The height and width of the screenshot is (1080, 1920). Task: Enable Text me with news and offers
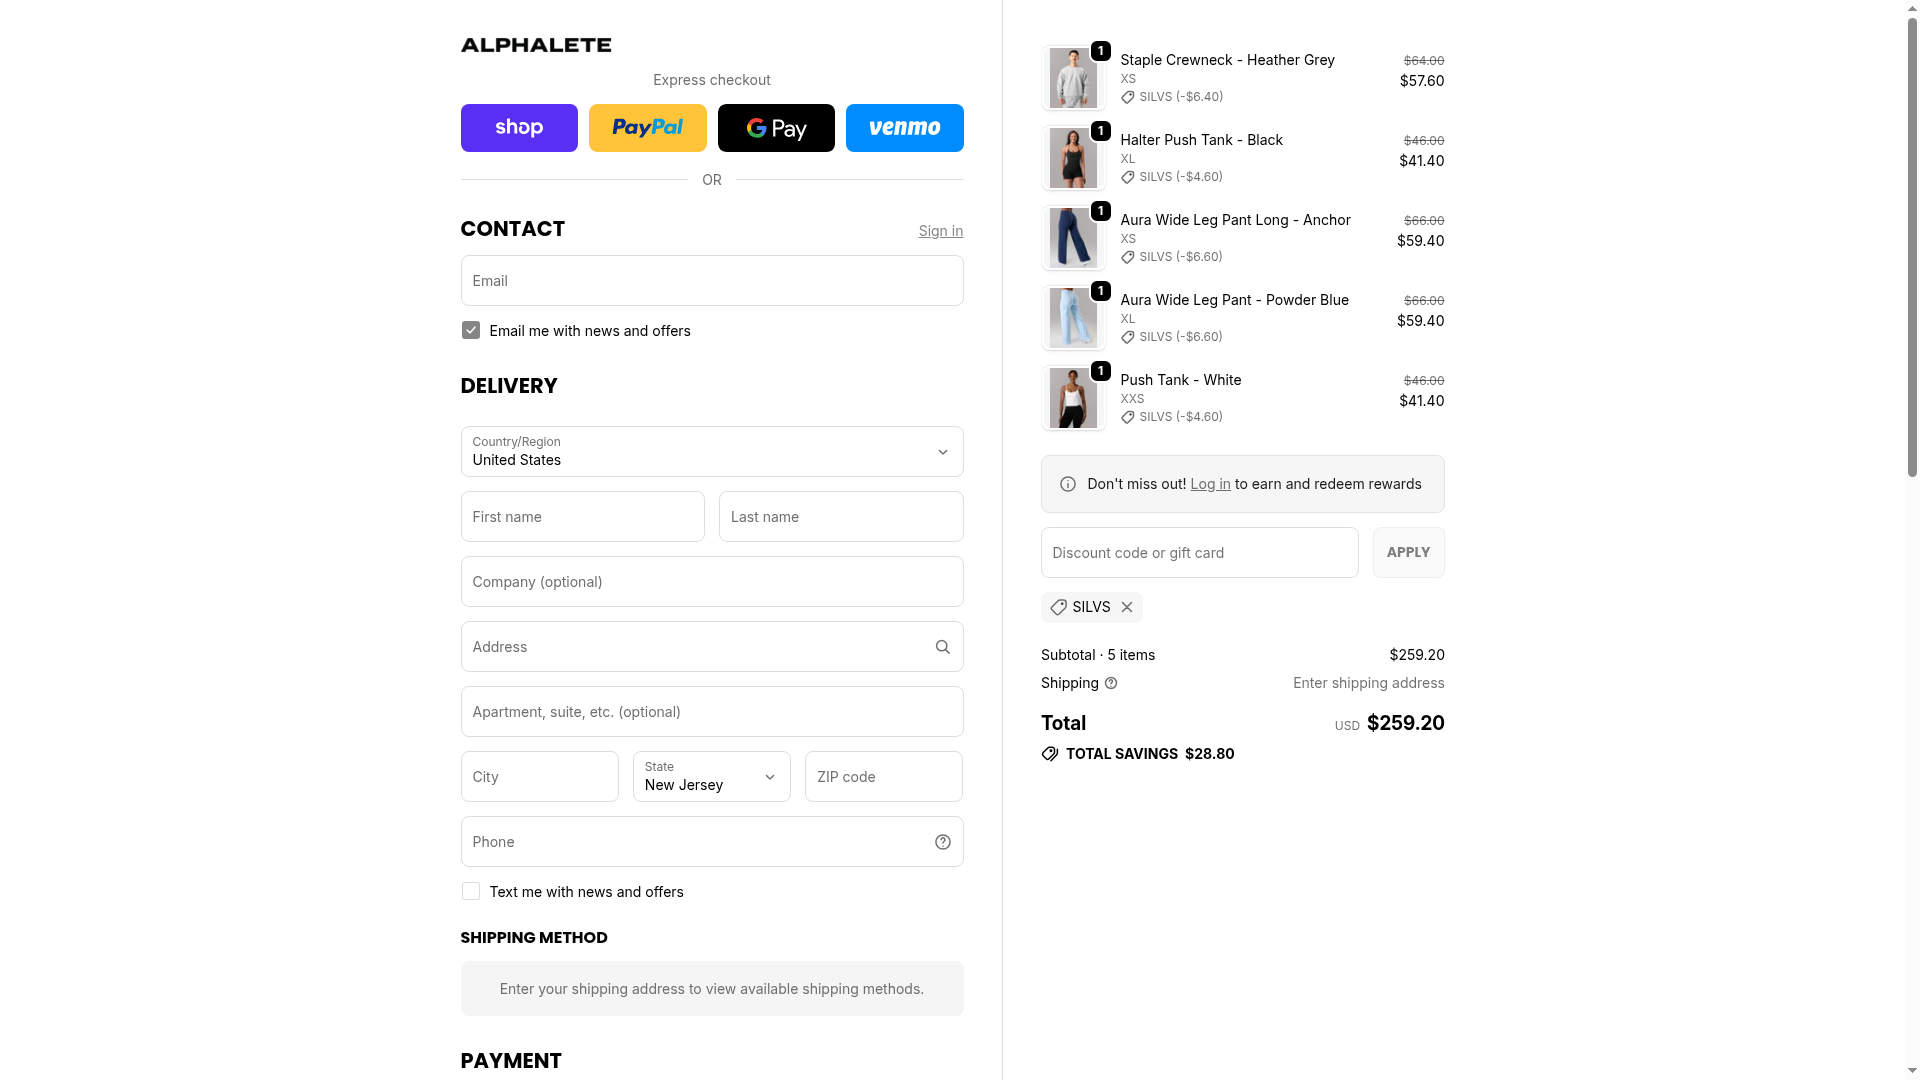[x=471, y=892]
